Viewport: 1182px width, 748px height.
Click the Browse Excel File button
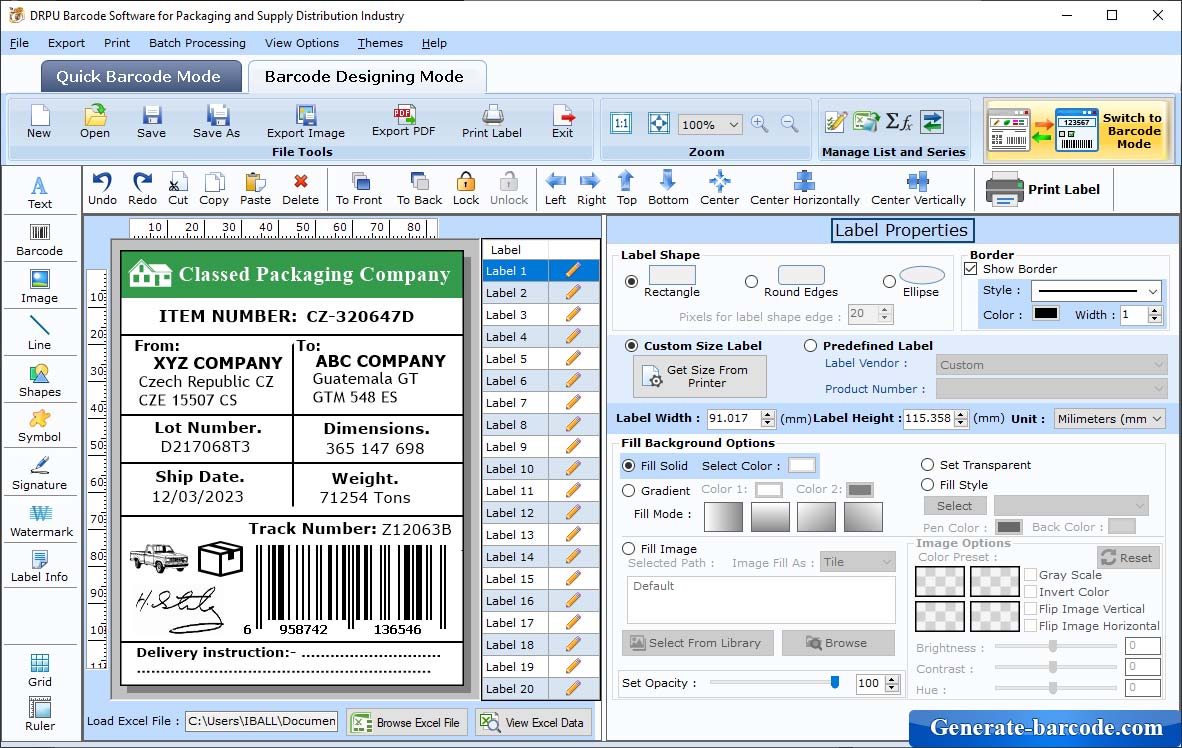click(x=408, y=722)
